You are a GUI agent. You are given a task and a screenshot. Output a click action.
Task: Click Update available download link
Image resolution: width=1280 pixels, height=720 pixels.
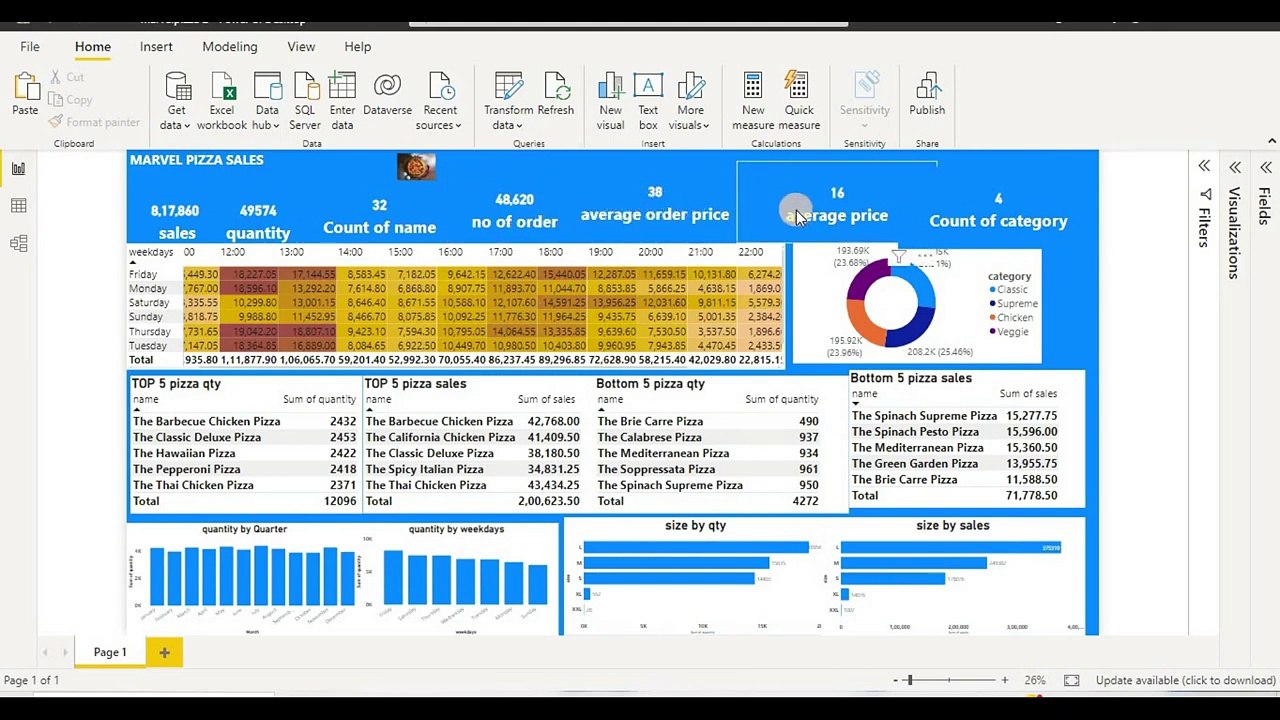coord(1186,680)
